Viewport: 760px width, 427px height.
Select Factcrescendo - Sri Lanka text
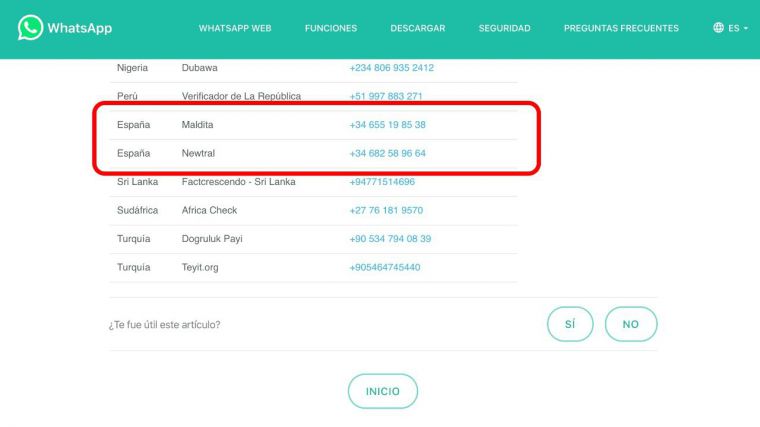tap(238, 182)
